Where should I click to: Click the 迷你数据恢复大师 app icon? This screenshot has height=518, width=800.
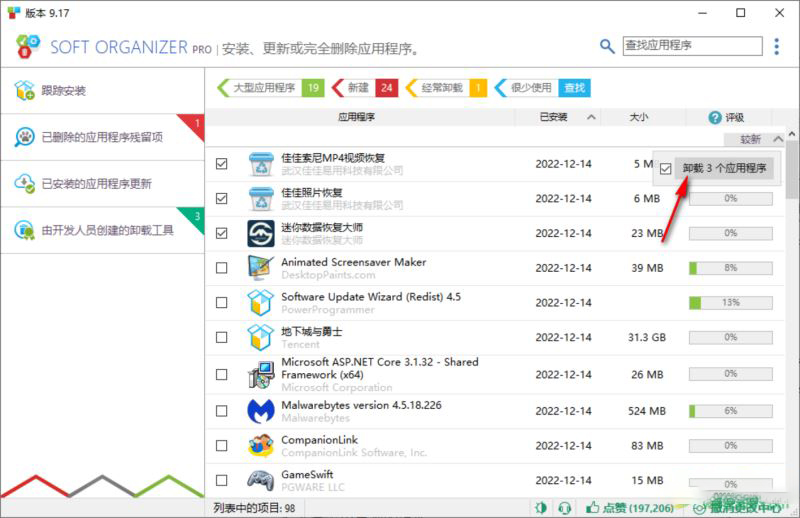click(261, 233)
